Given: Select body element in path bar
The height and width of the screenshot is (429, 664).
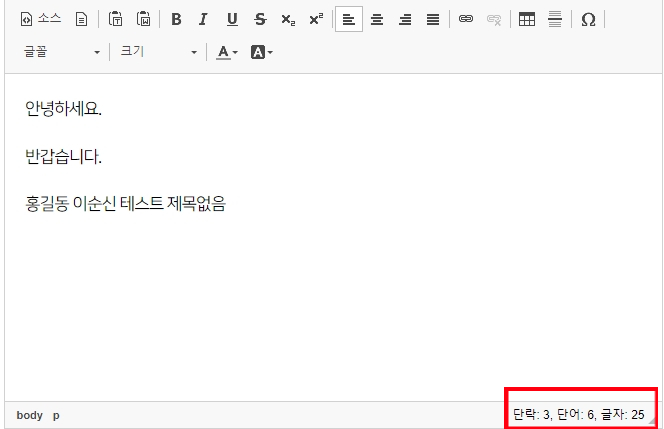Looking at the screenshot, I should pyautogui.click(x=30, y=415).
